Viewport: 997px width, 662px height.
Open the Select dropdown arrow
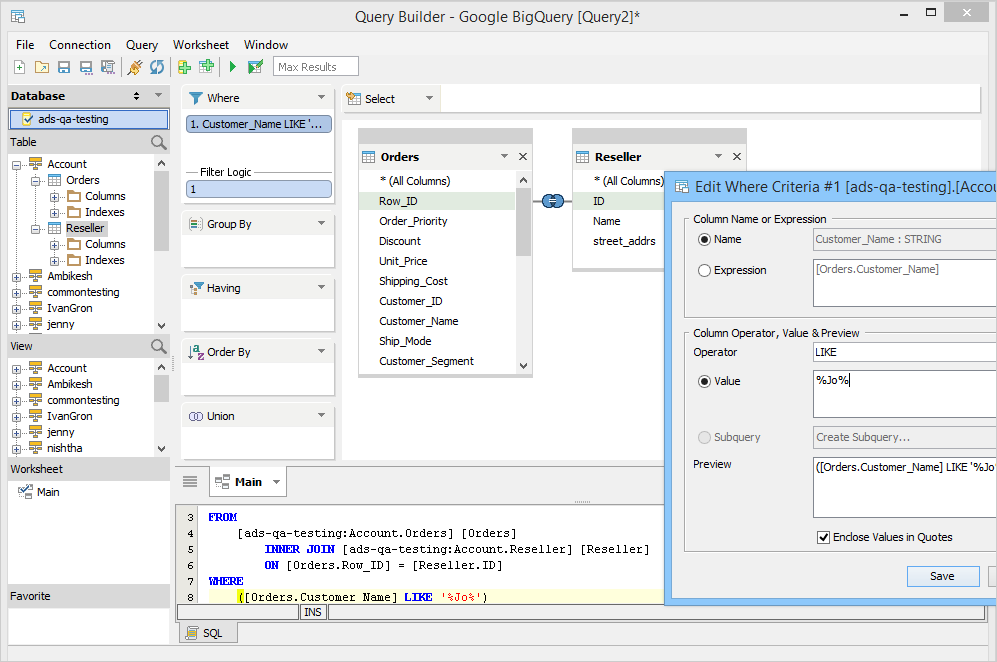click(x=429, y=98)
